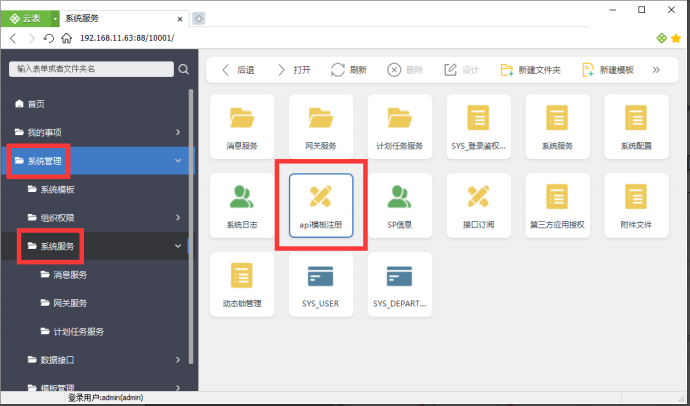The width and height of the screenshot is (690, 406).
Task: Click 打开 toolbar button
Action: tap(294, 70)
